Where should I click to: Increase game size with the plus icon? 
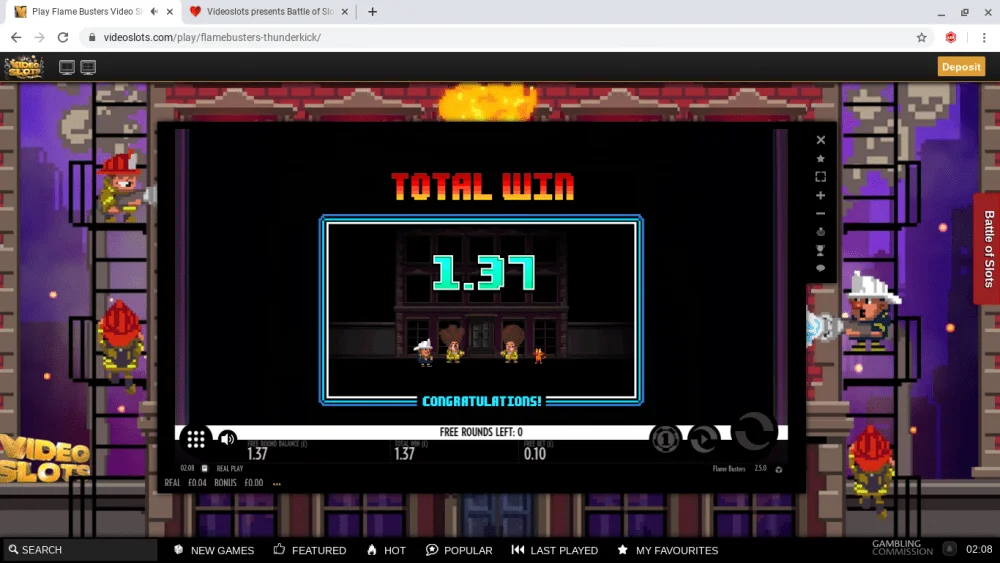click(x=821, y=195)
